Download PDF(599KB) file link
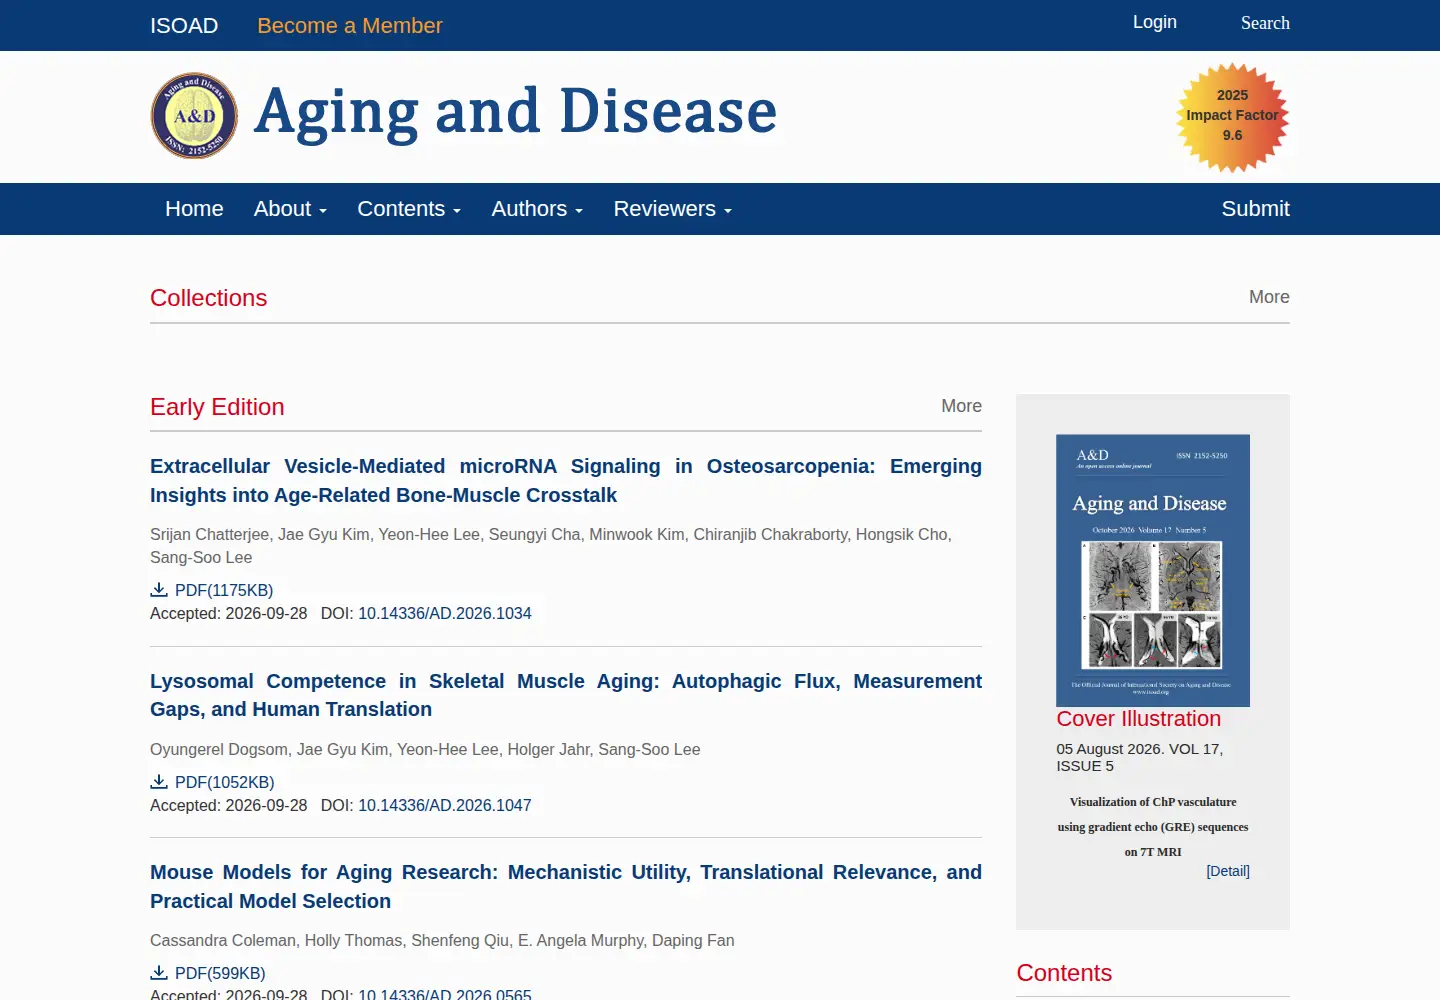 coord(220,973)
